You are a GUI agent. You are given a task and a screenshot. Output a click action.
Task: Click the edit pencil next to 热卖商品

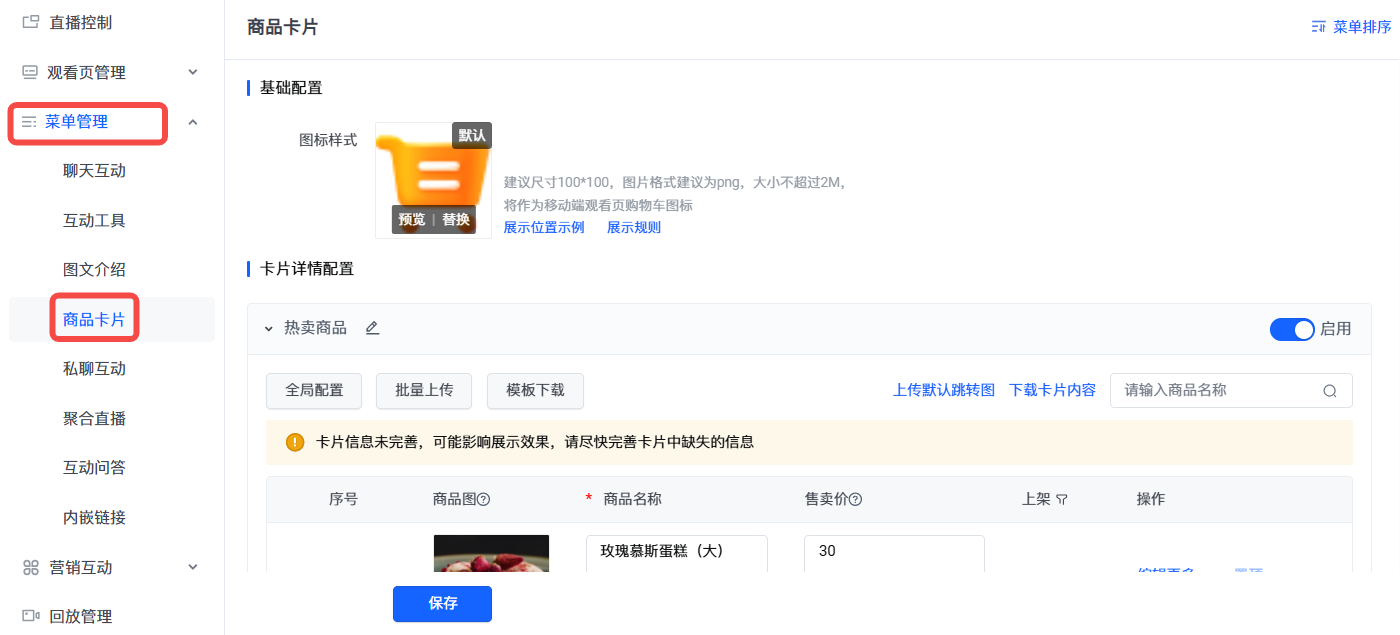[x=372, y=328]
